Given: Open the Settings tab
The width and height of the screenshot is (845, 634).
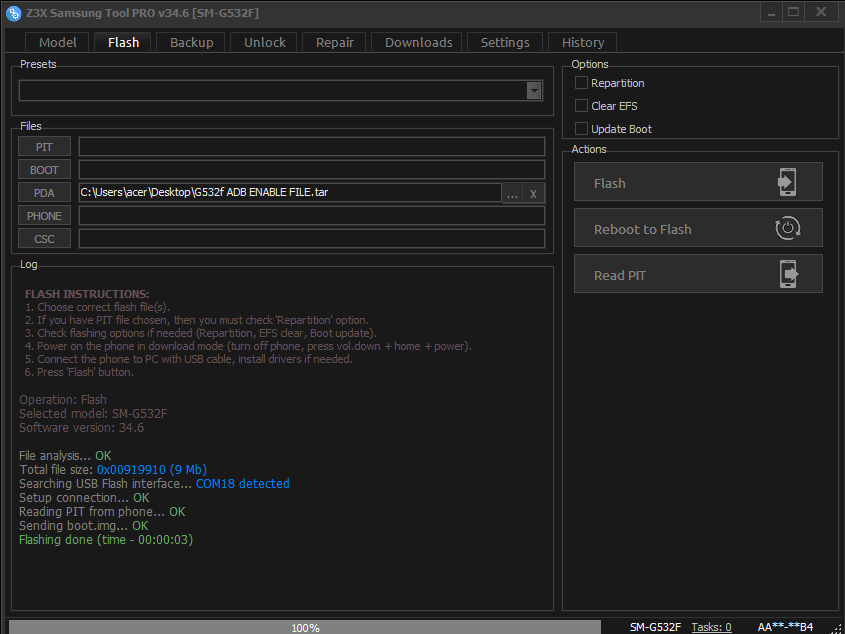Looking at the screenshot, I should pos(505,42).
